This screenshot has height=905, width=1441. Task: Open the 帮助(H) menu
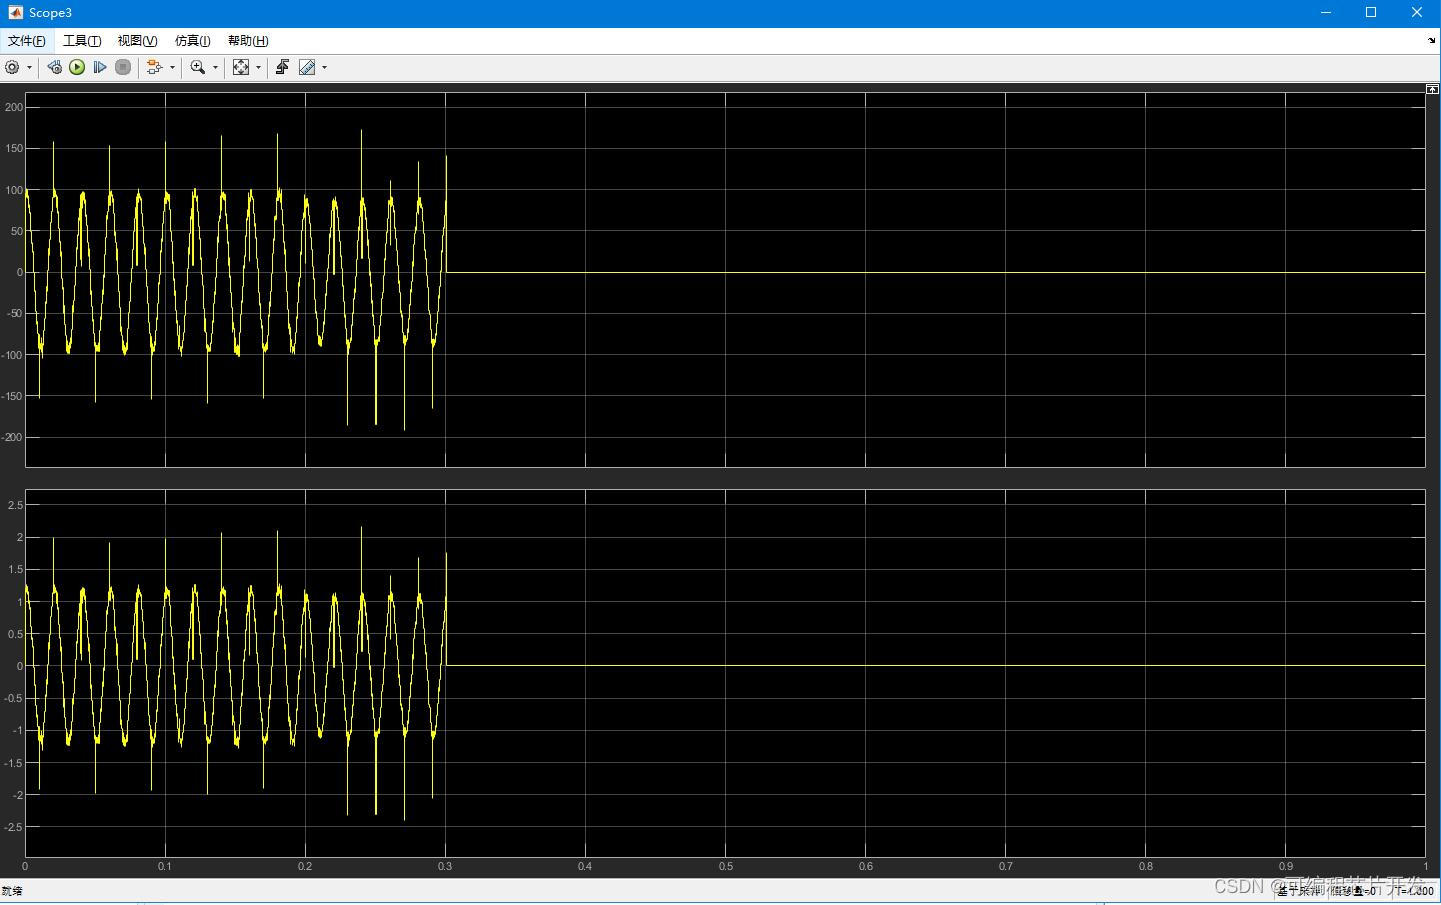coord(248,41)
